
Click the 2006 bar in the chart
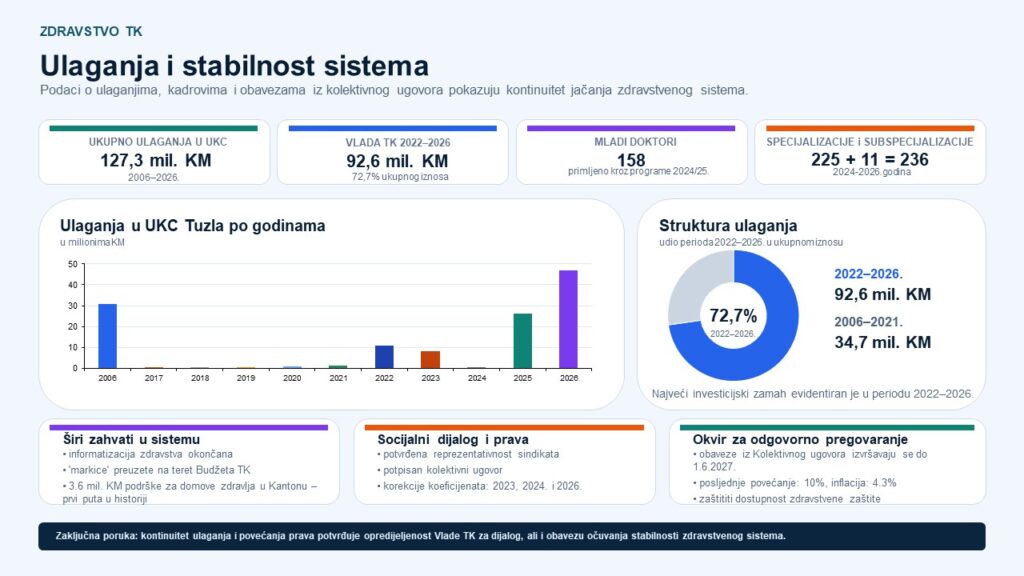(x=108, y=336)
